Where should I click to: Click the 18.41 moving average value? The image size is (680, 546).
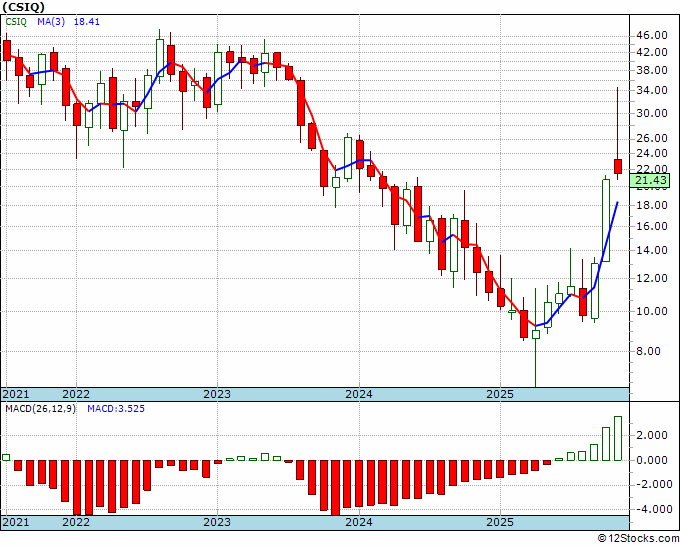87,22
